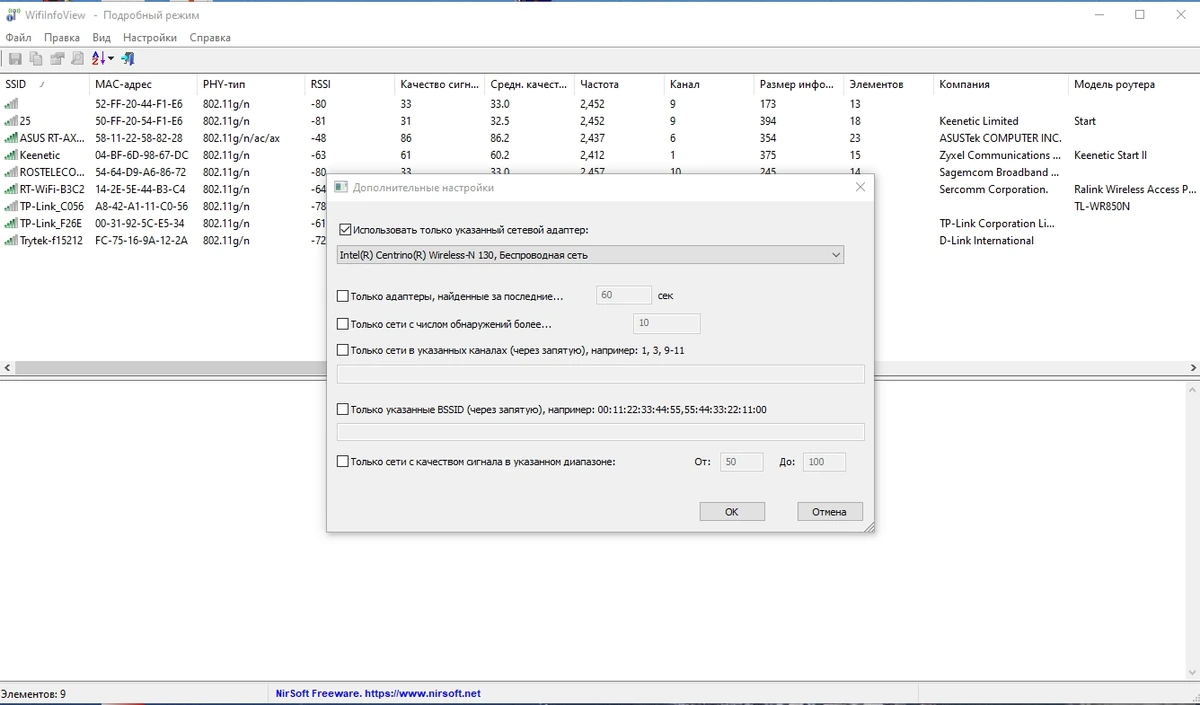Viewport: 1200px width, 705px height.
Task: Click the signal icon of ASUS RT-AX network
Action: coord(11,138)
